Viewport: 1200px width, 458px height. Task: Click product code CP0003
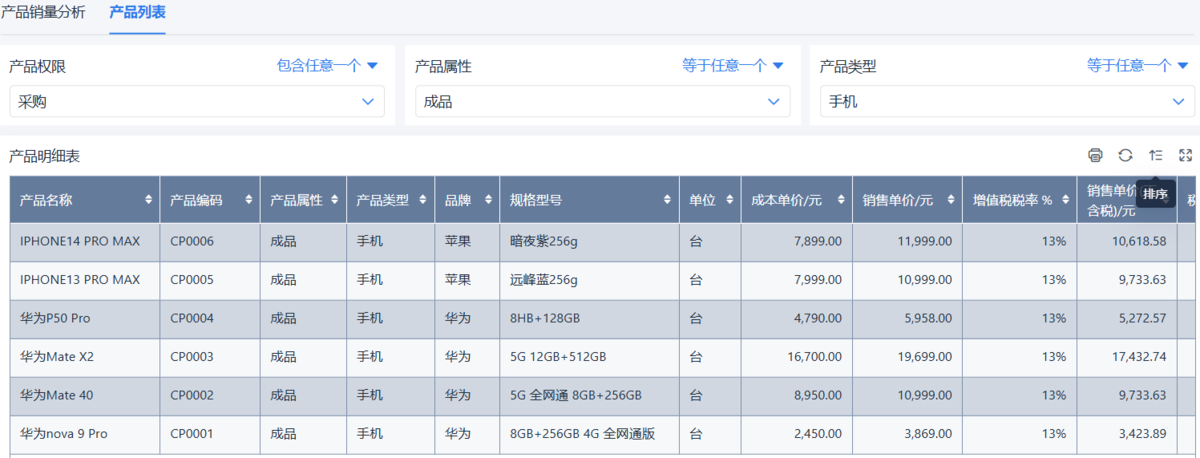pos(192,357)
